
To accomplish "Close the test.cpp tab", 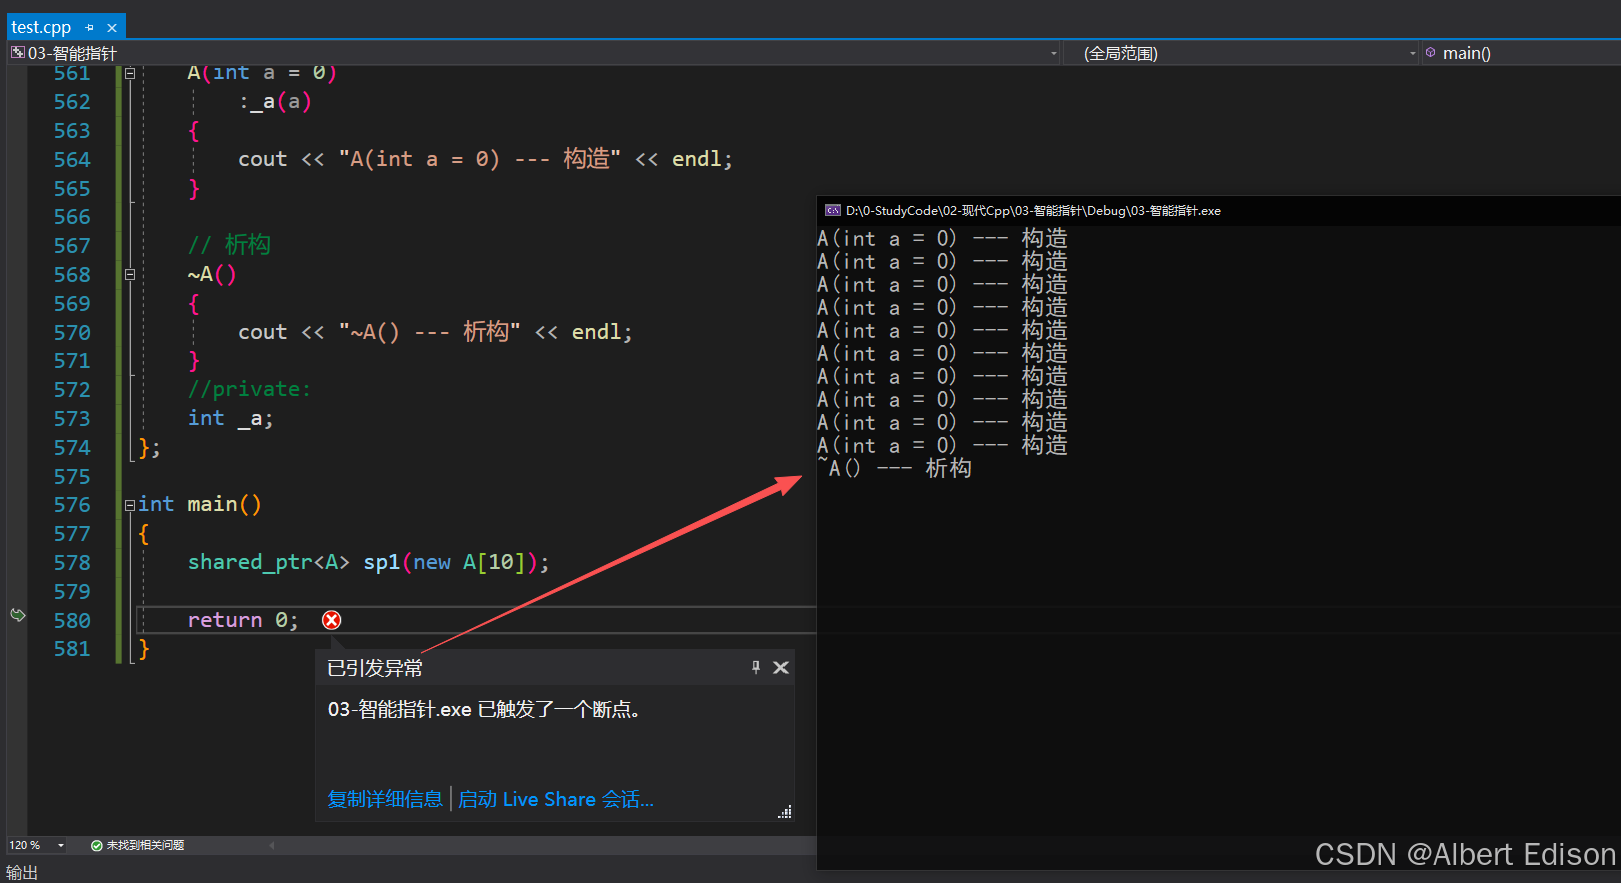I will point(112,28).
